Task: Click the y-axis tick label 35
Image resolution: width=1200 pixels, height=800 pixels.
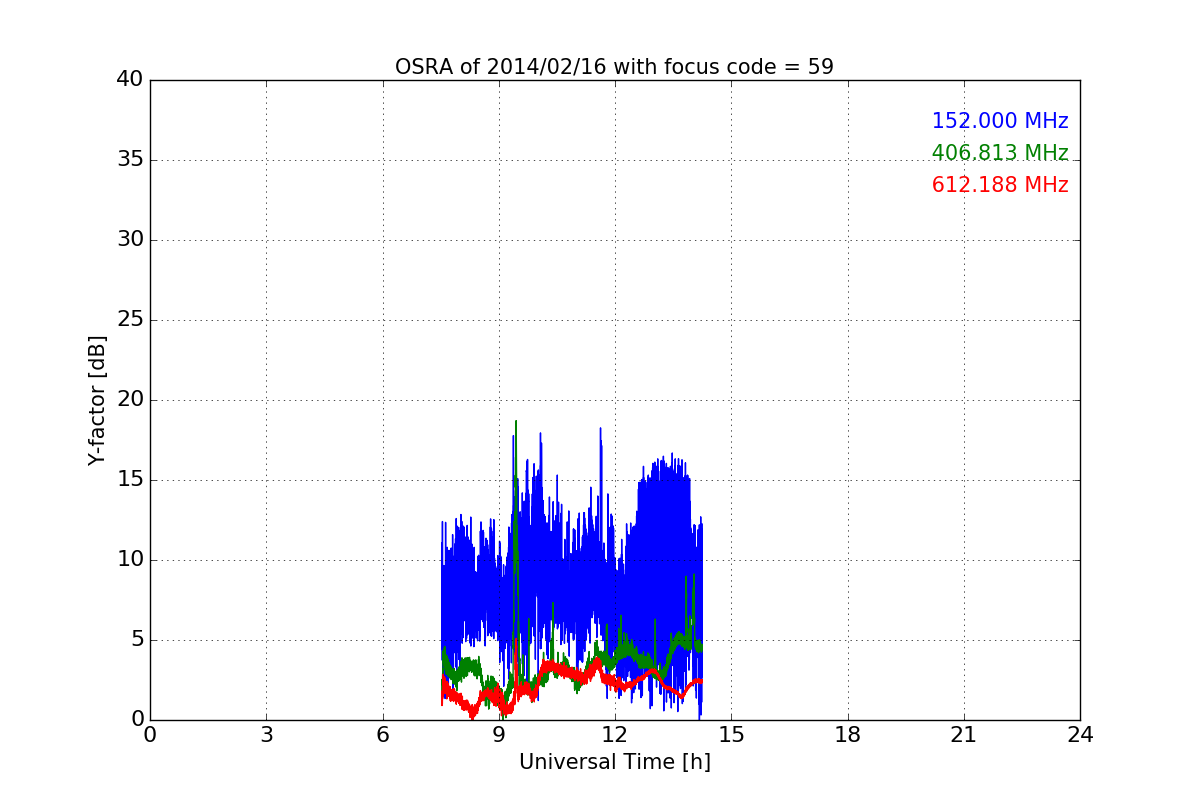Action: [130, 160]
